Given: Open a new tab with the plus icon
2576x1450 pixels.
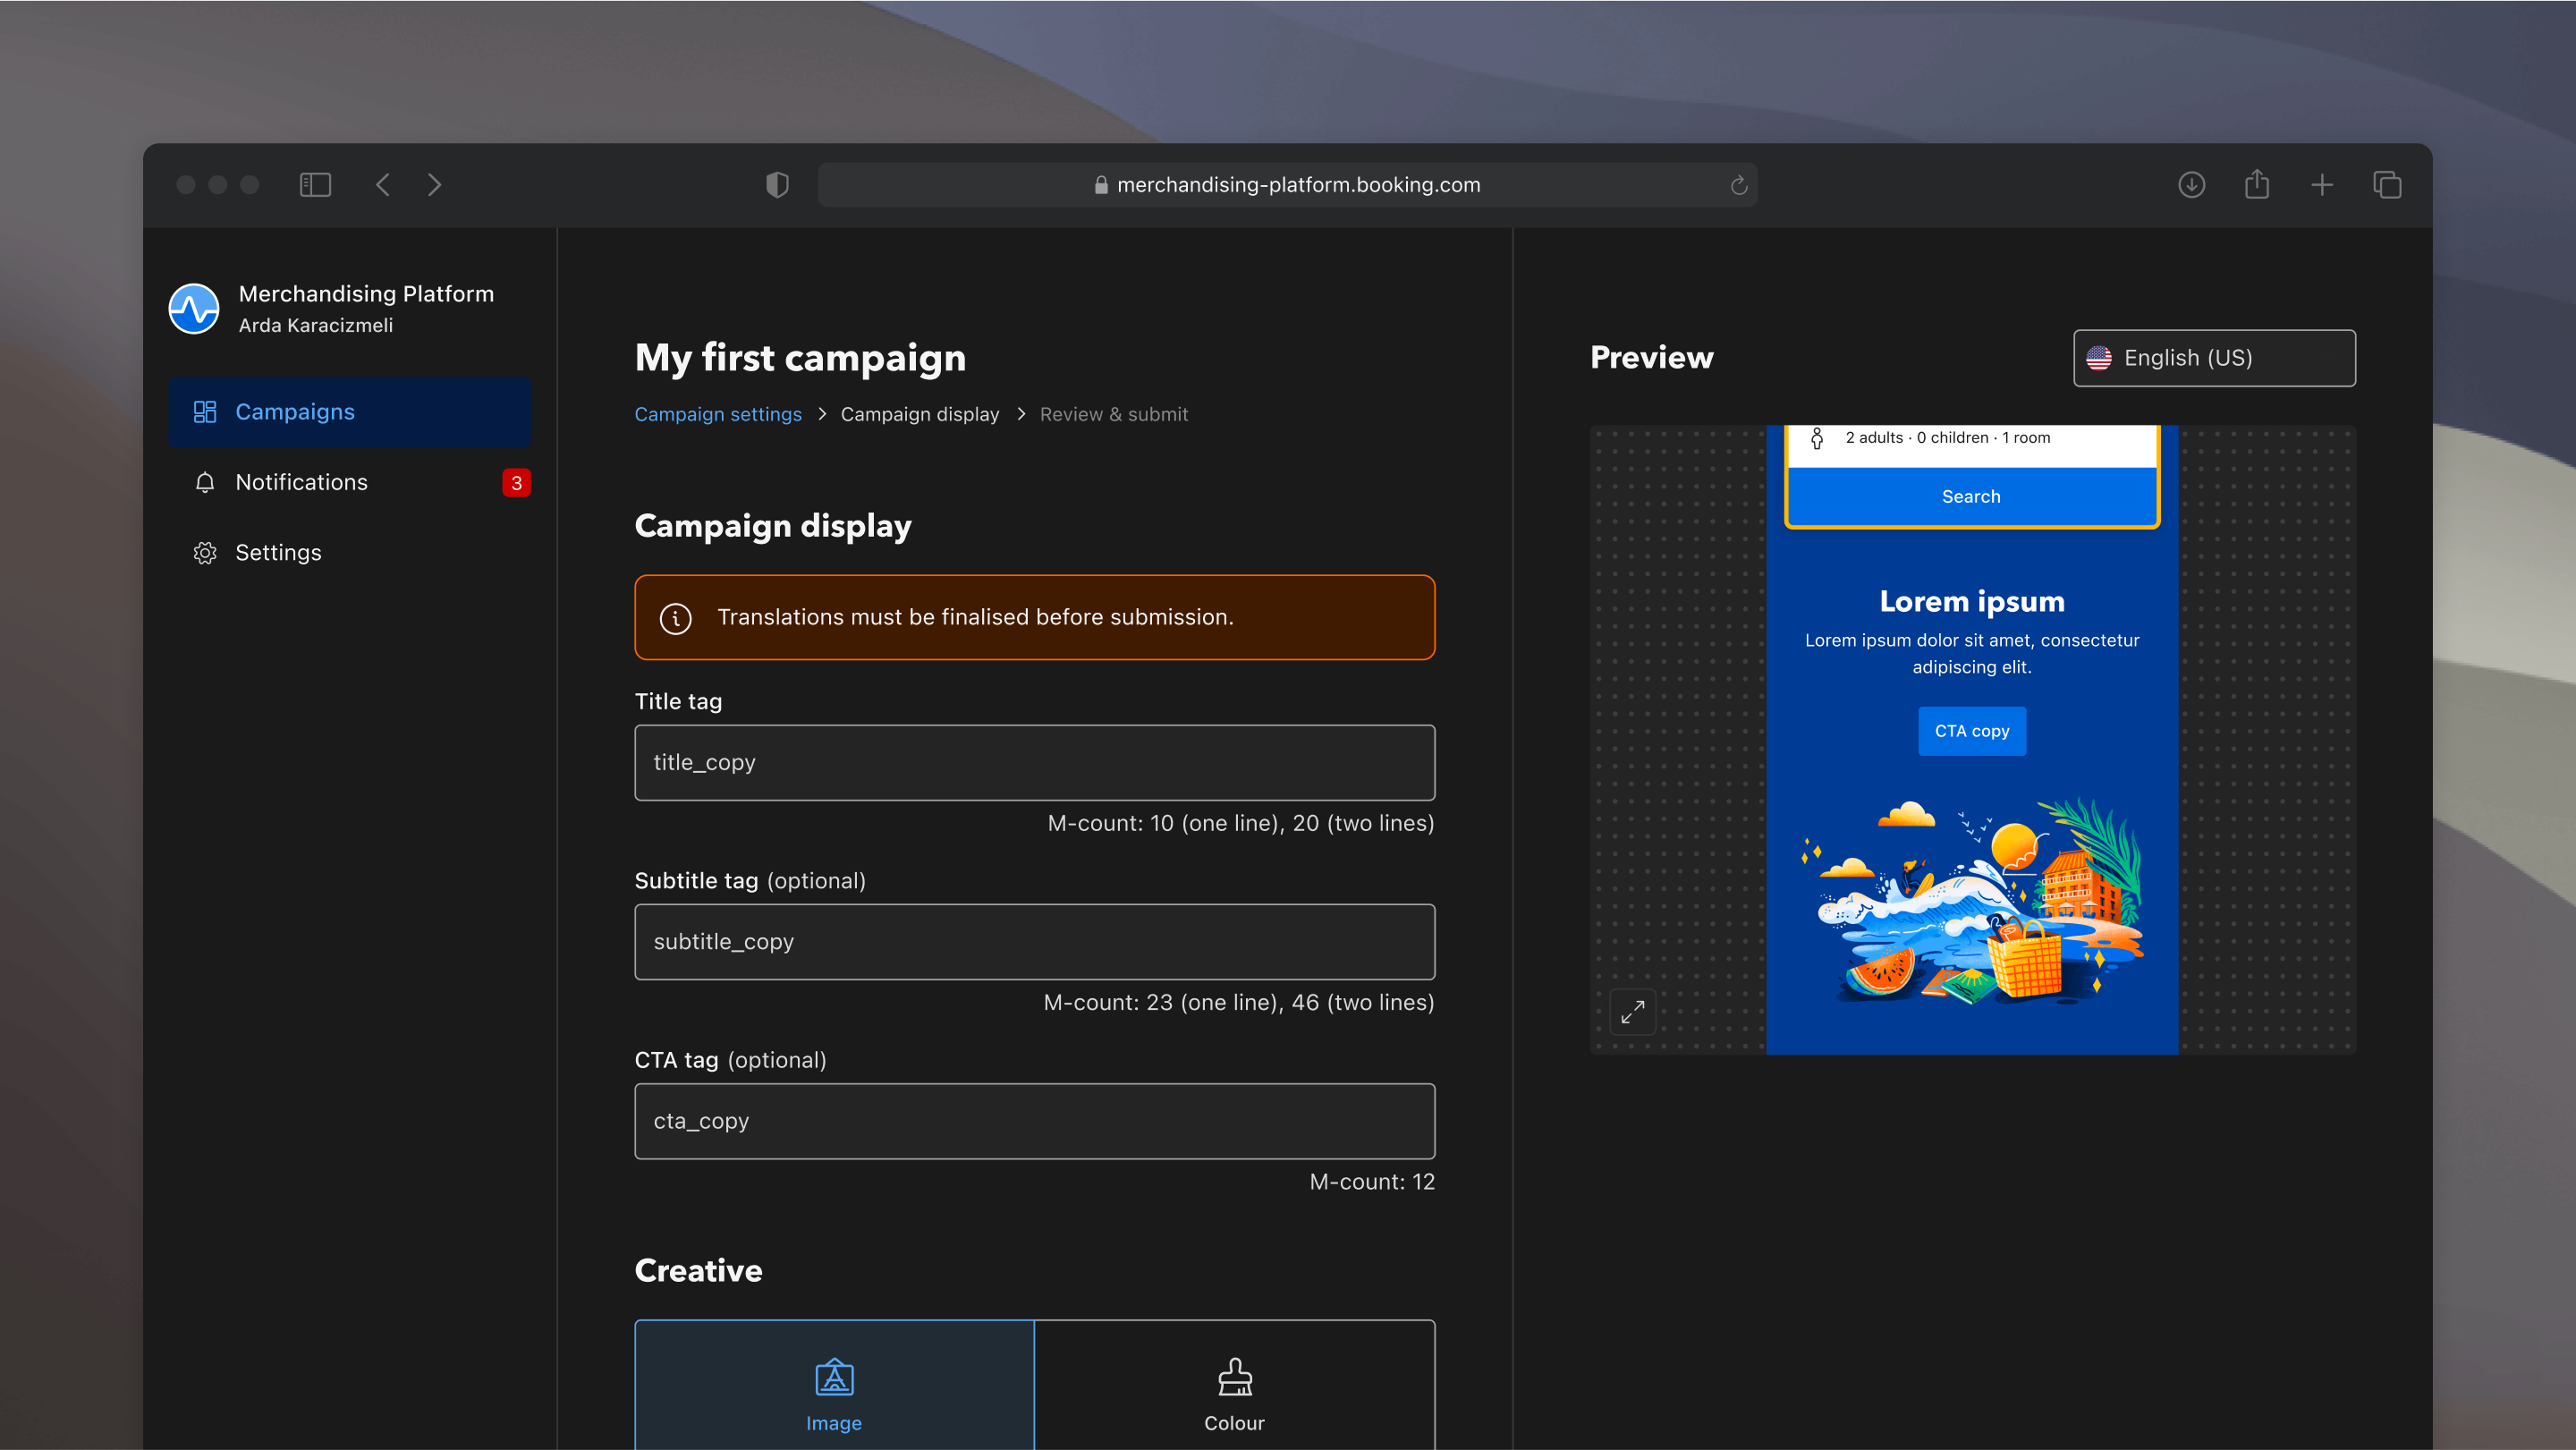Looking at the screenshot, I should coord(2322,185).
